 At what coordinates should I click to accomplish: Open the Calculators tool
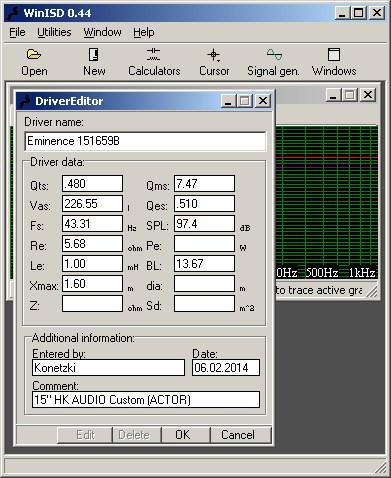tap(154, 62)
